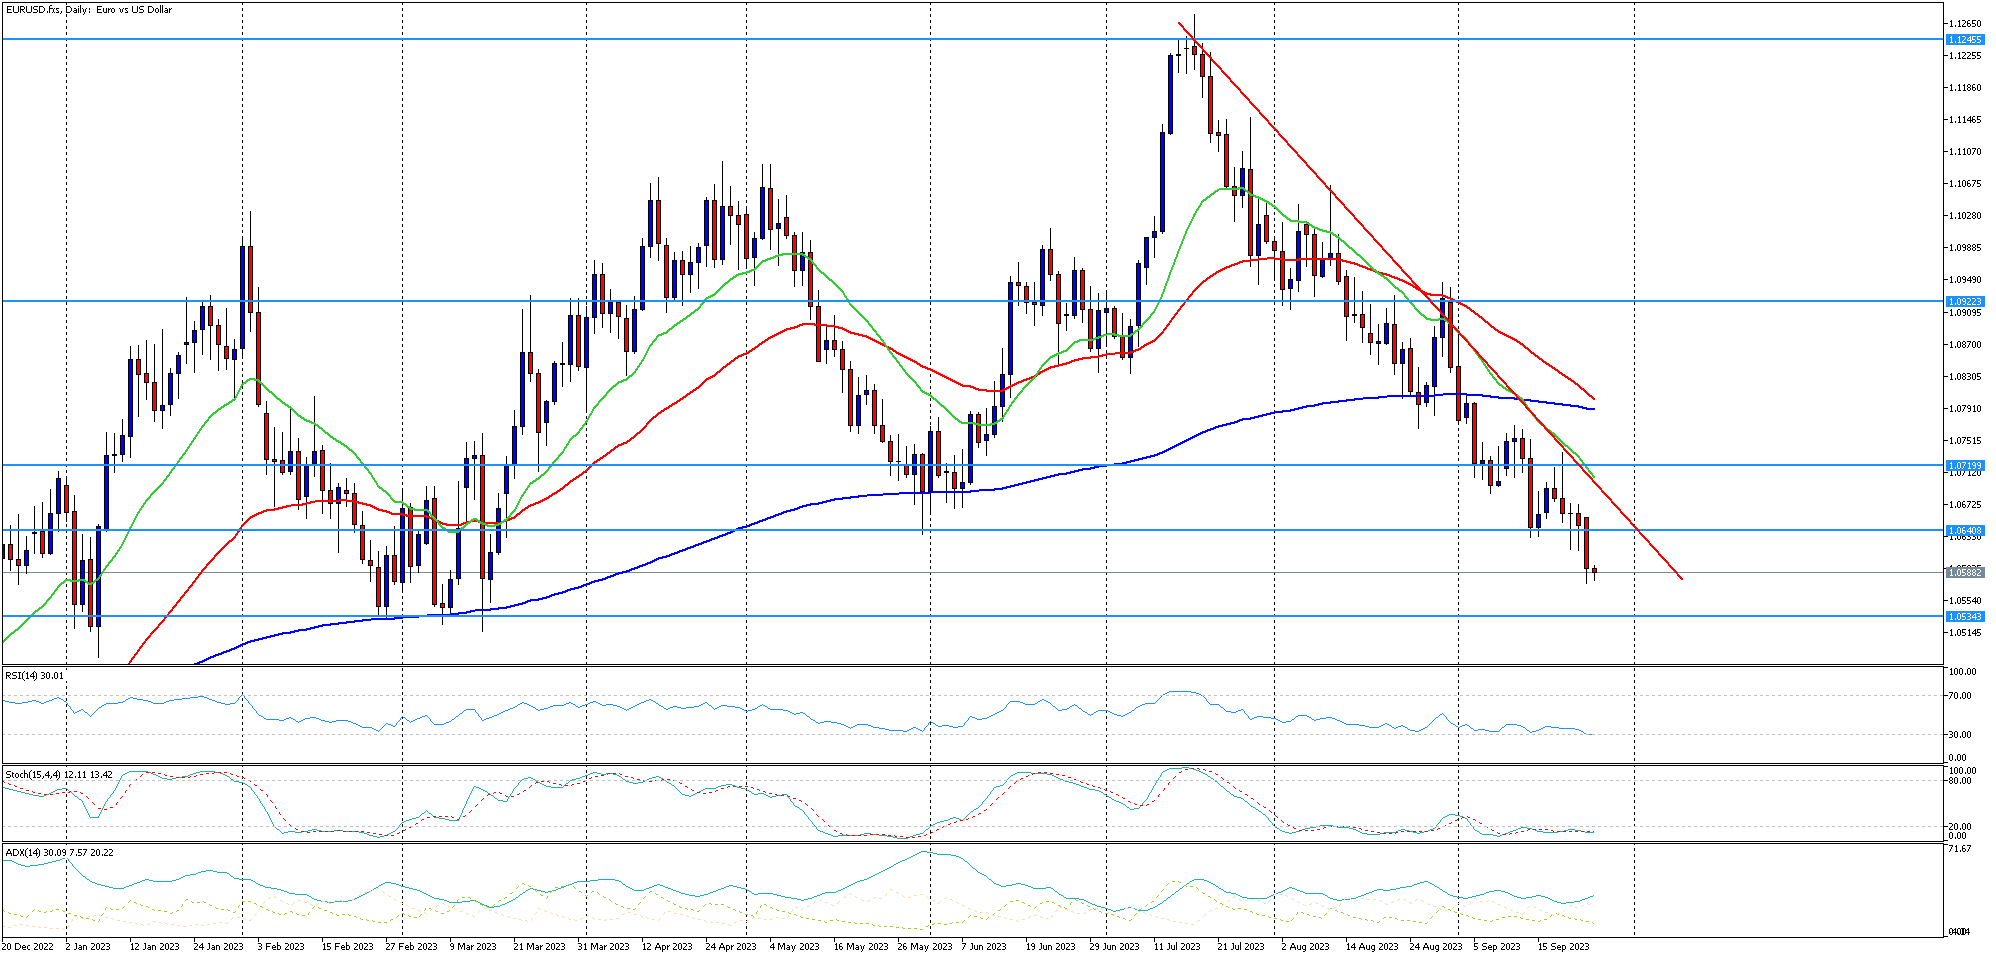Click the 1.11465 price scale label
The image size is (1996, 958).
click(x=1965, y=120)
